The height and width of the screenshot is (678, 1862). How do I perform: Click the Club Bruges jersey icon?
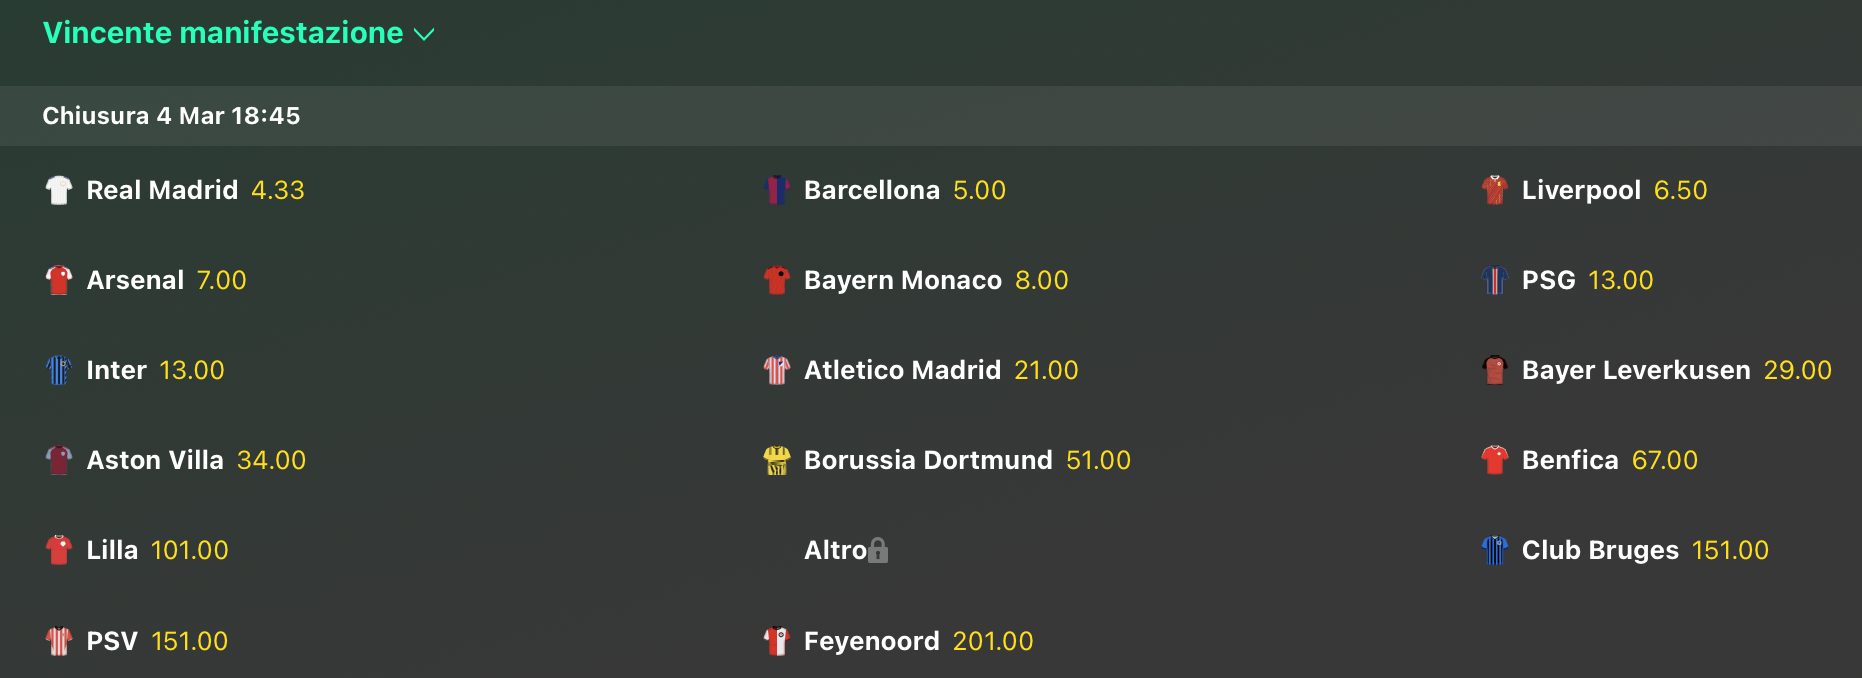[1495, 550]
